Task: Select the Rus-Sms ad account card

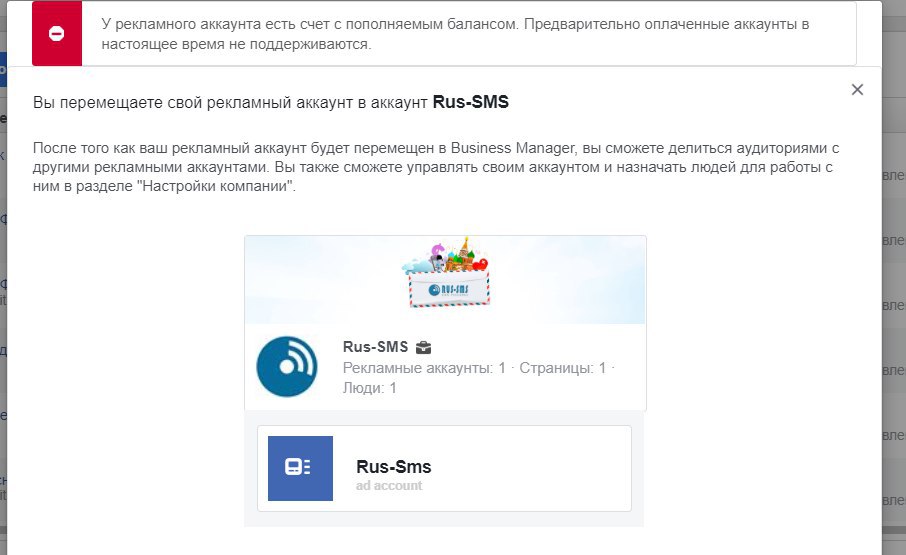Action: click(444, 468)
